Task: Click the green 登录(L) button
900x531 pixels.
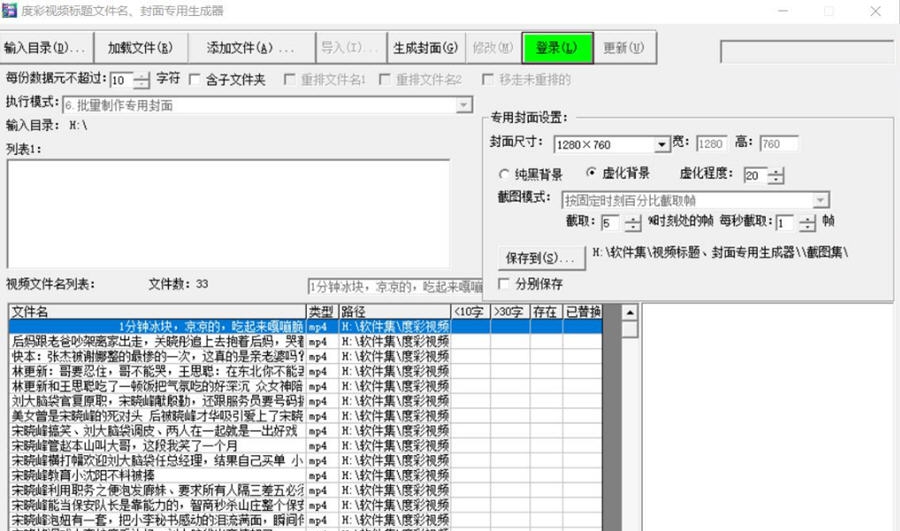Action: point(557,48)
